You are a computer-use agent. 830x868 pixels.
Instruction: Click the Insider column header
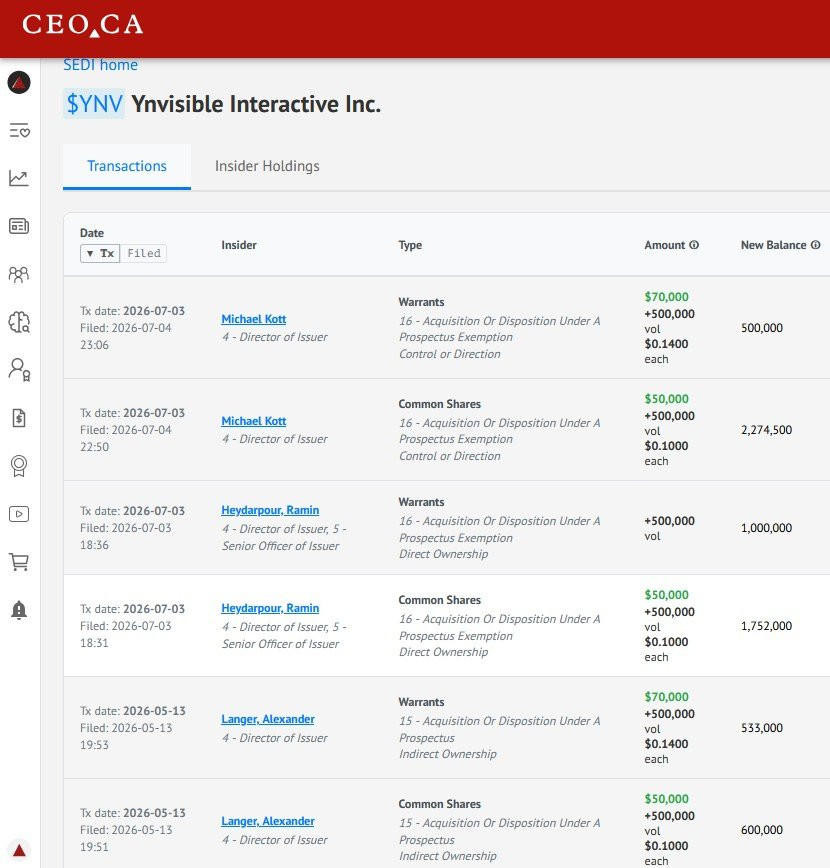click(239, 245)
